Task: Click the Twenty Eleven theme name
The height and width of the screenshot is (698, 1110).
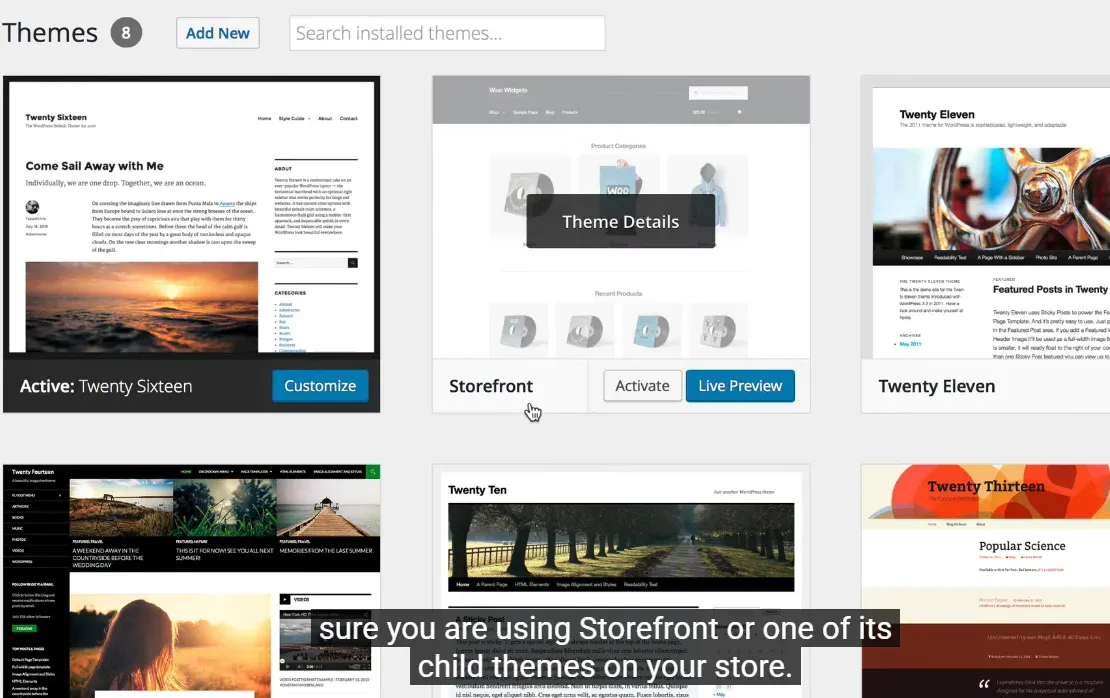Action: pyautogui.click(x=936, y=386)
